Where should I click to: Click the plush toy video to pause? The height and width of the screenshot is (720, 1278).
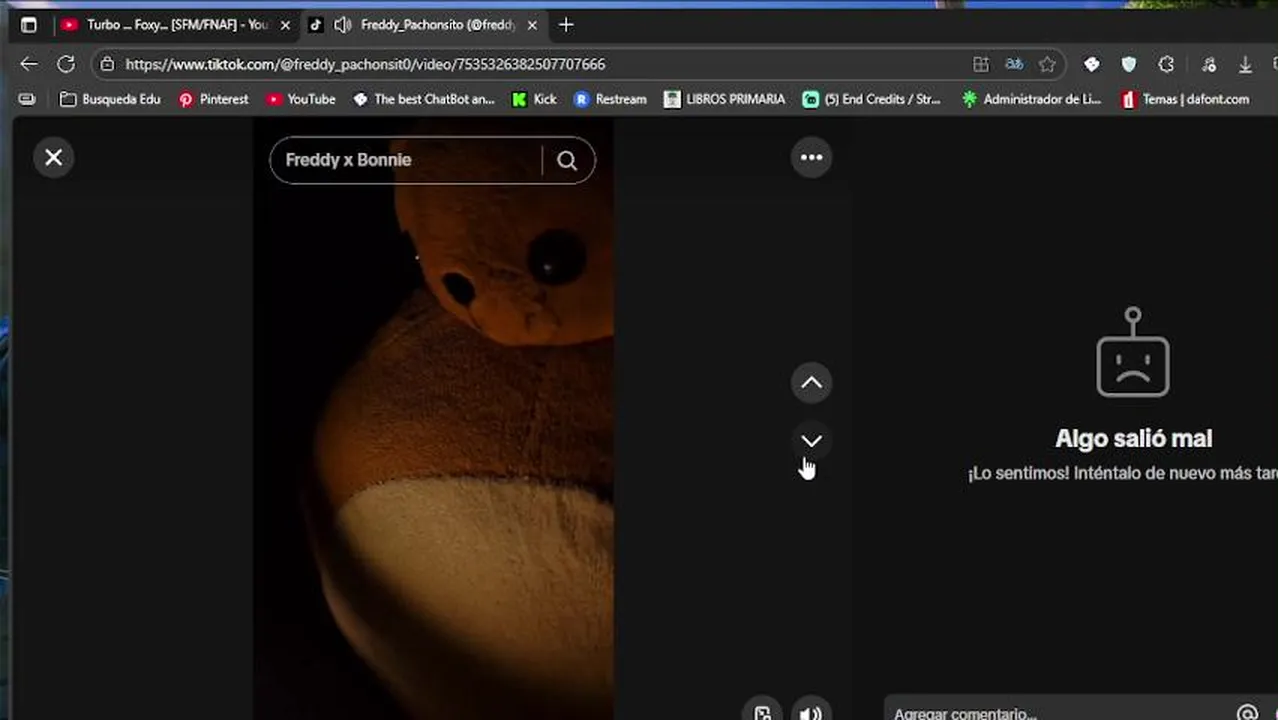coord(433,420)
